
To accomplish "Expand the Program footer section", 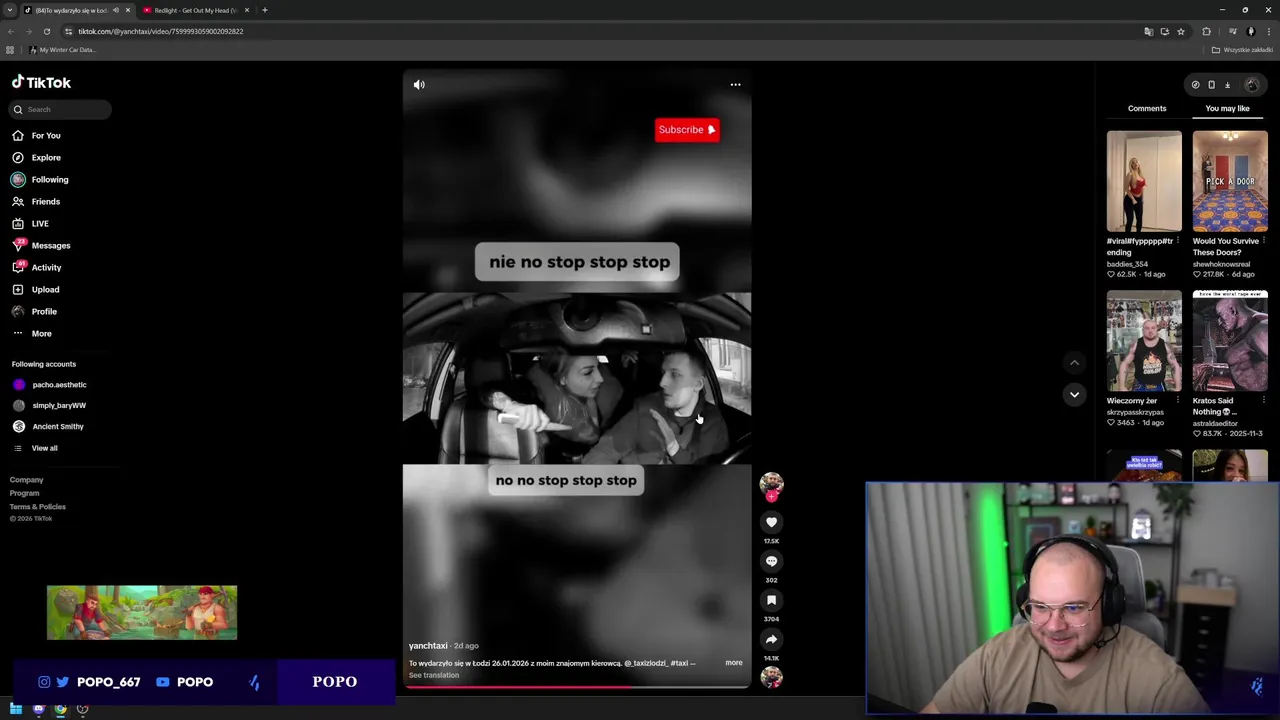I will coord(25,493).
